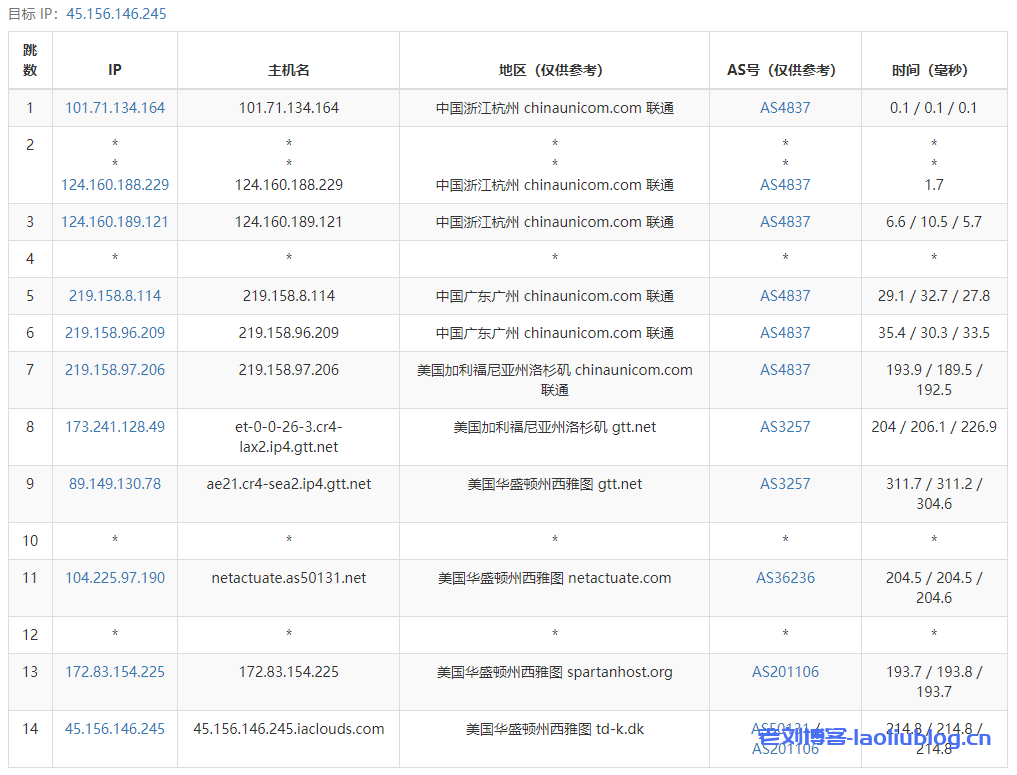The image size is (1017, 775).
Task: Click the IP column header
Action: 114,69
